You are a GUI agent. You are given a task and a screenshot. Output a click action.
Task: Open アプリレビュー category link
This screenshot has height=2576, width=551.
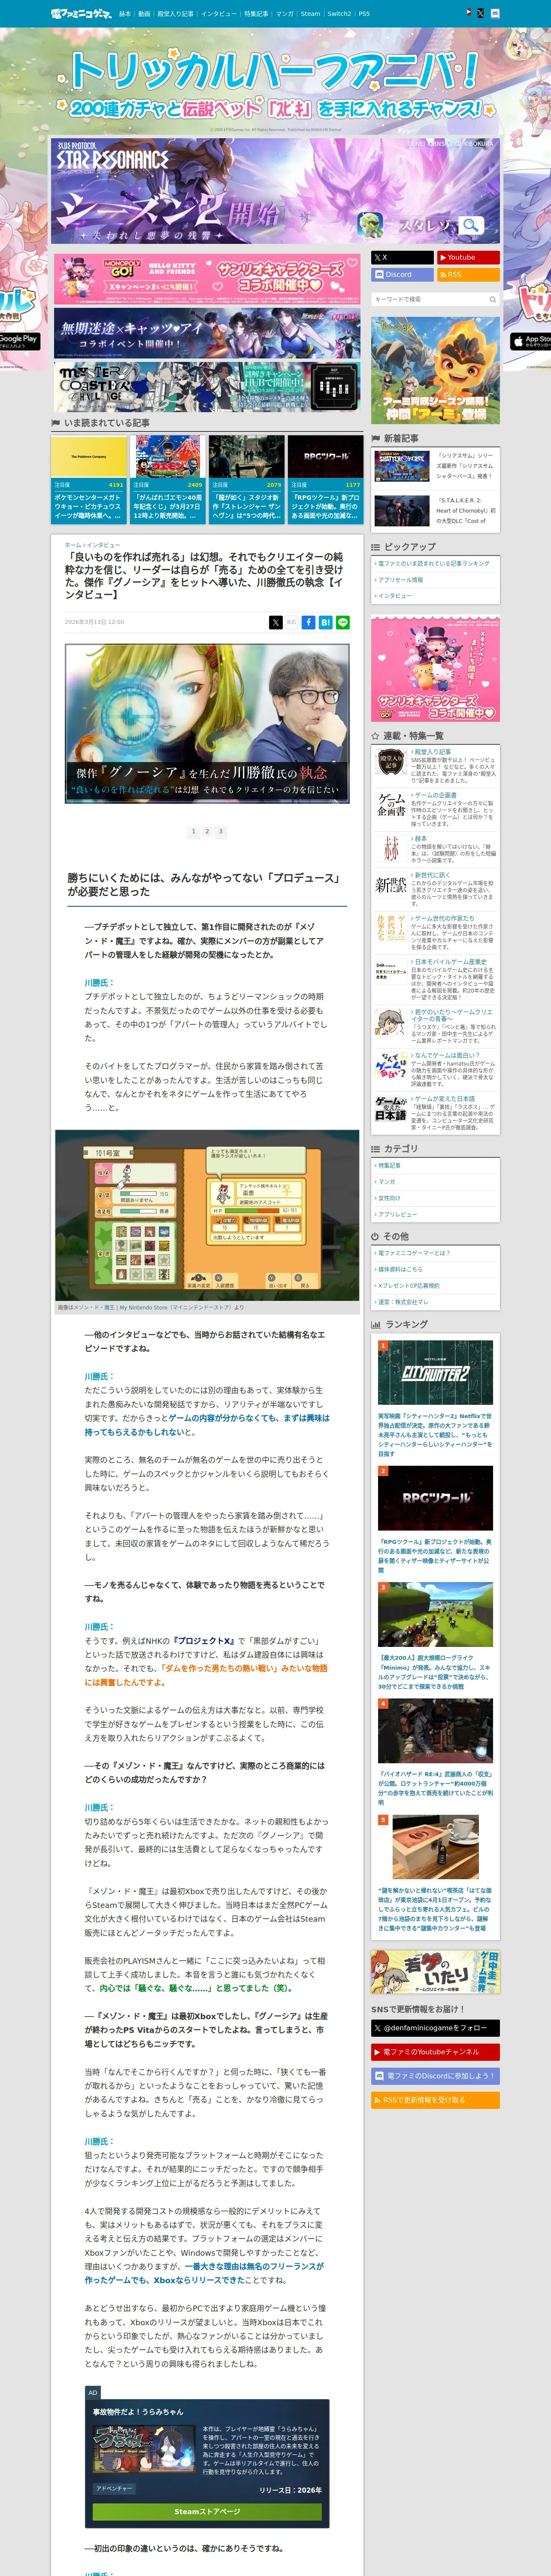tap(397, 1214)
